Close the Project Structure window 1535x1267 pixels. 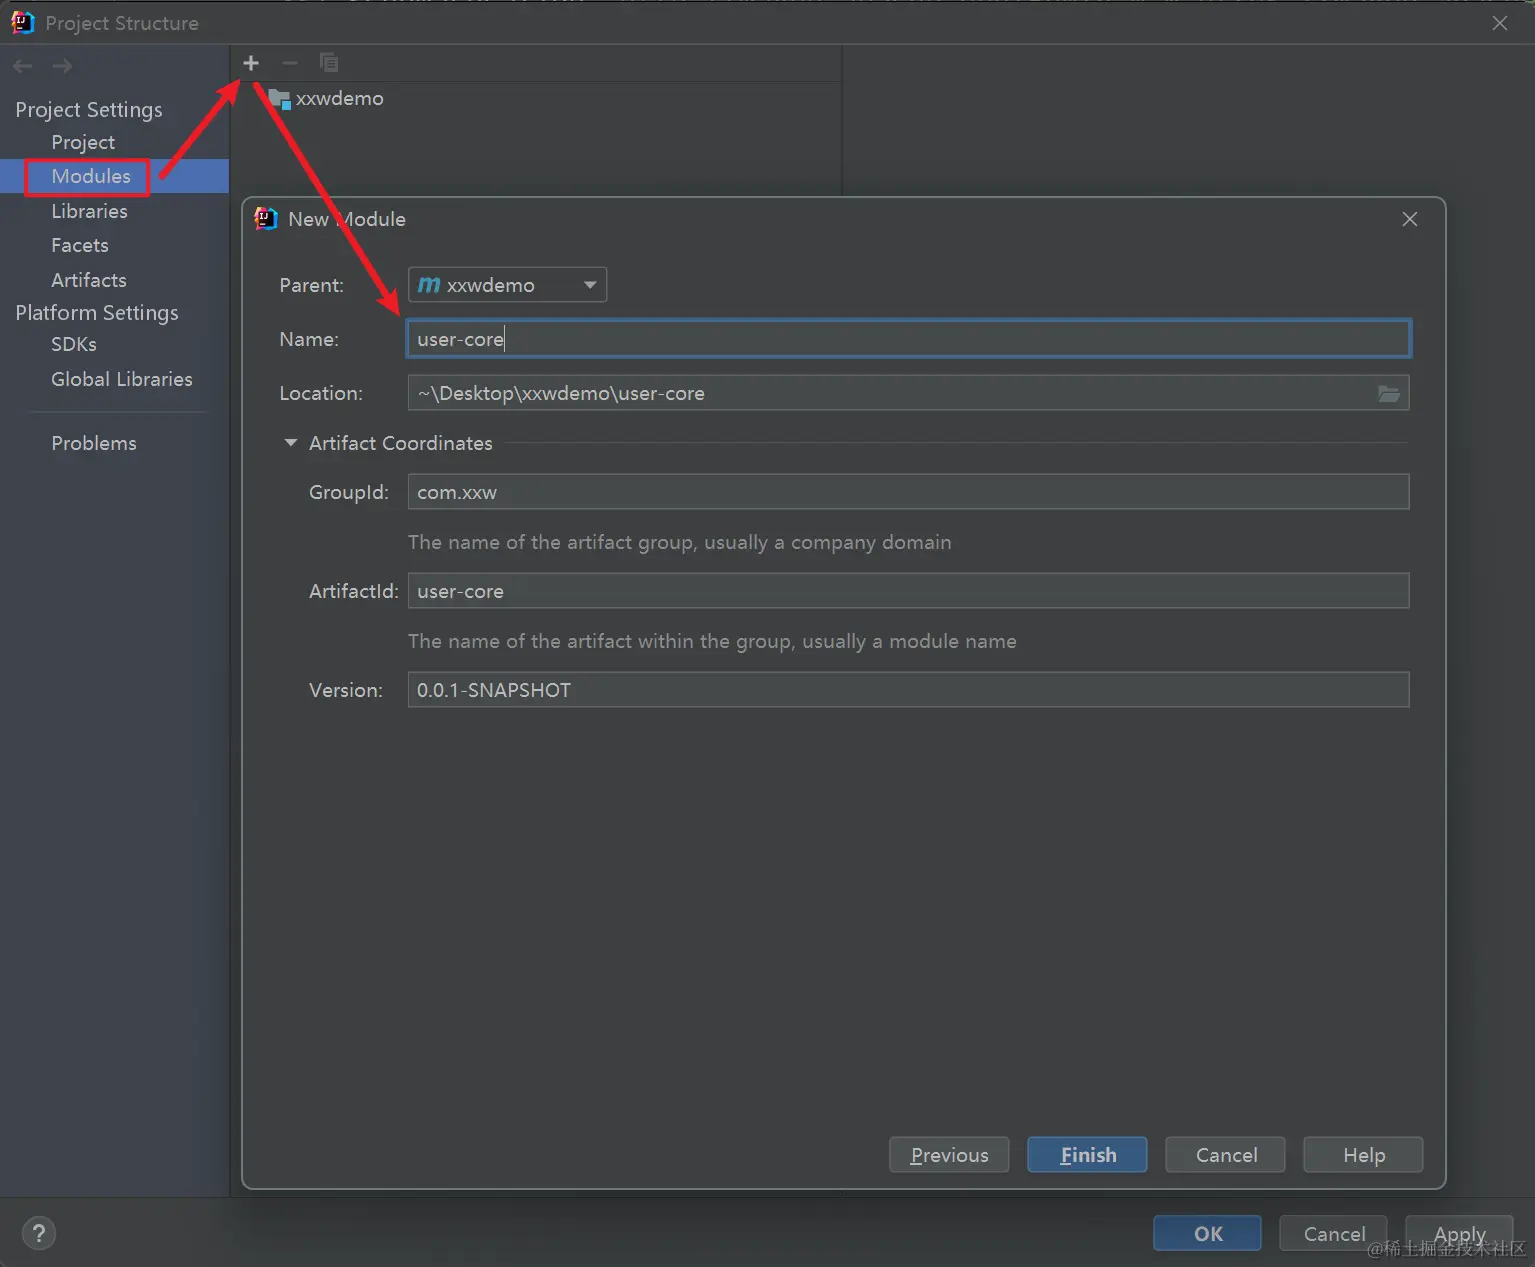pos(1500,23)
